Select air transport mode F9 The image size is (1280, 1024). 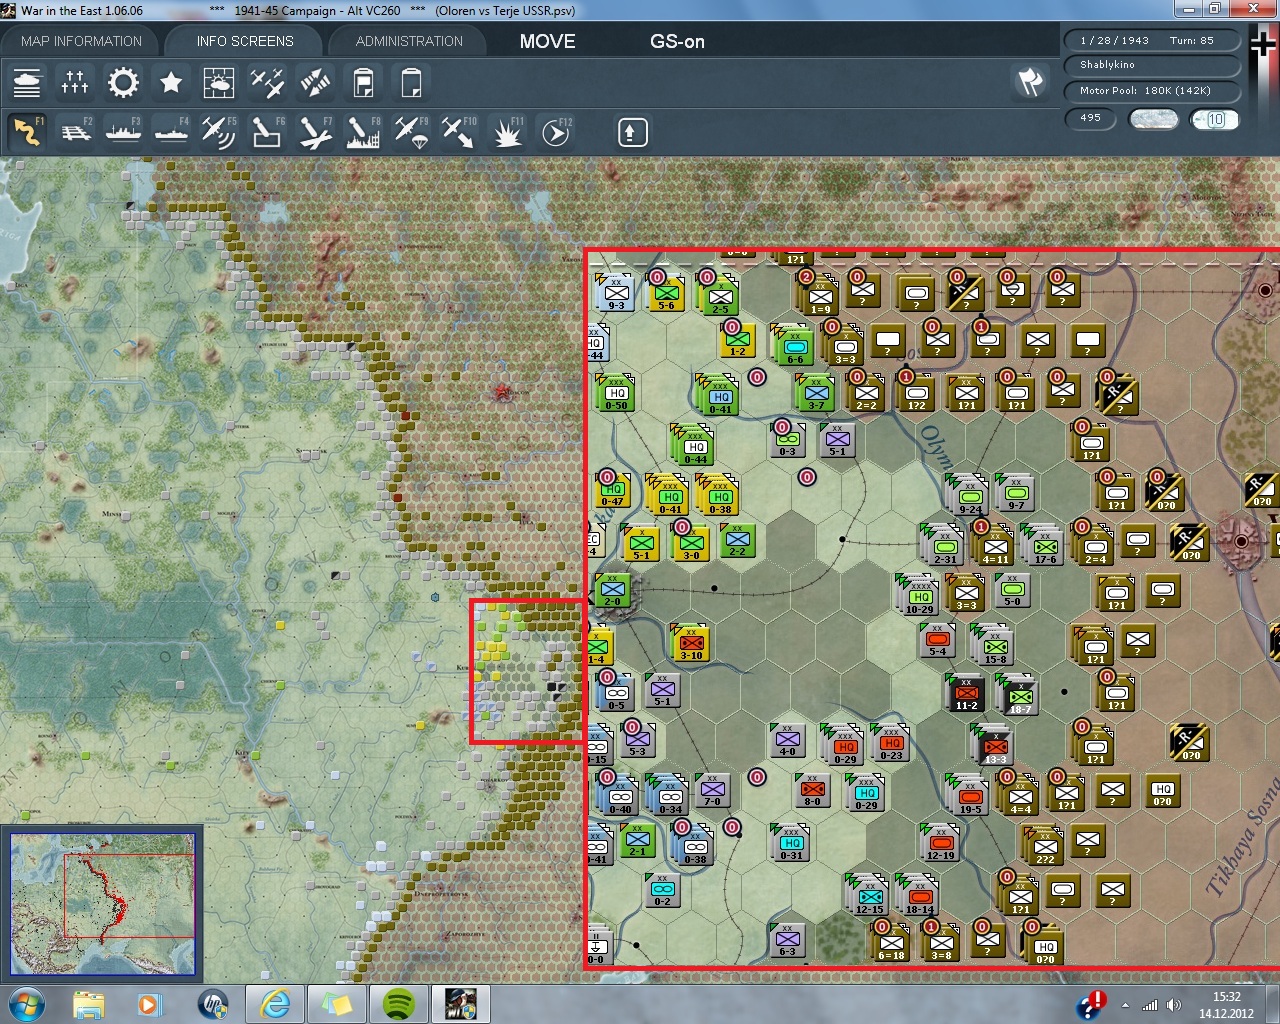(411, 132)
